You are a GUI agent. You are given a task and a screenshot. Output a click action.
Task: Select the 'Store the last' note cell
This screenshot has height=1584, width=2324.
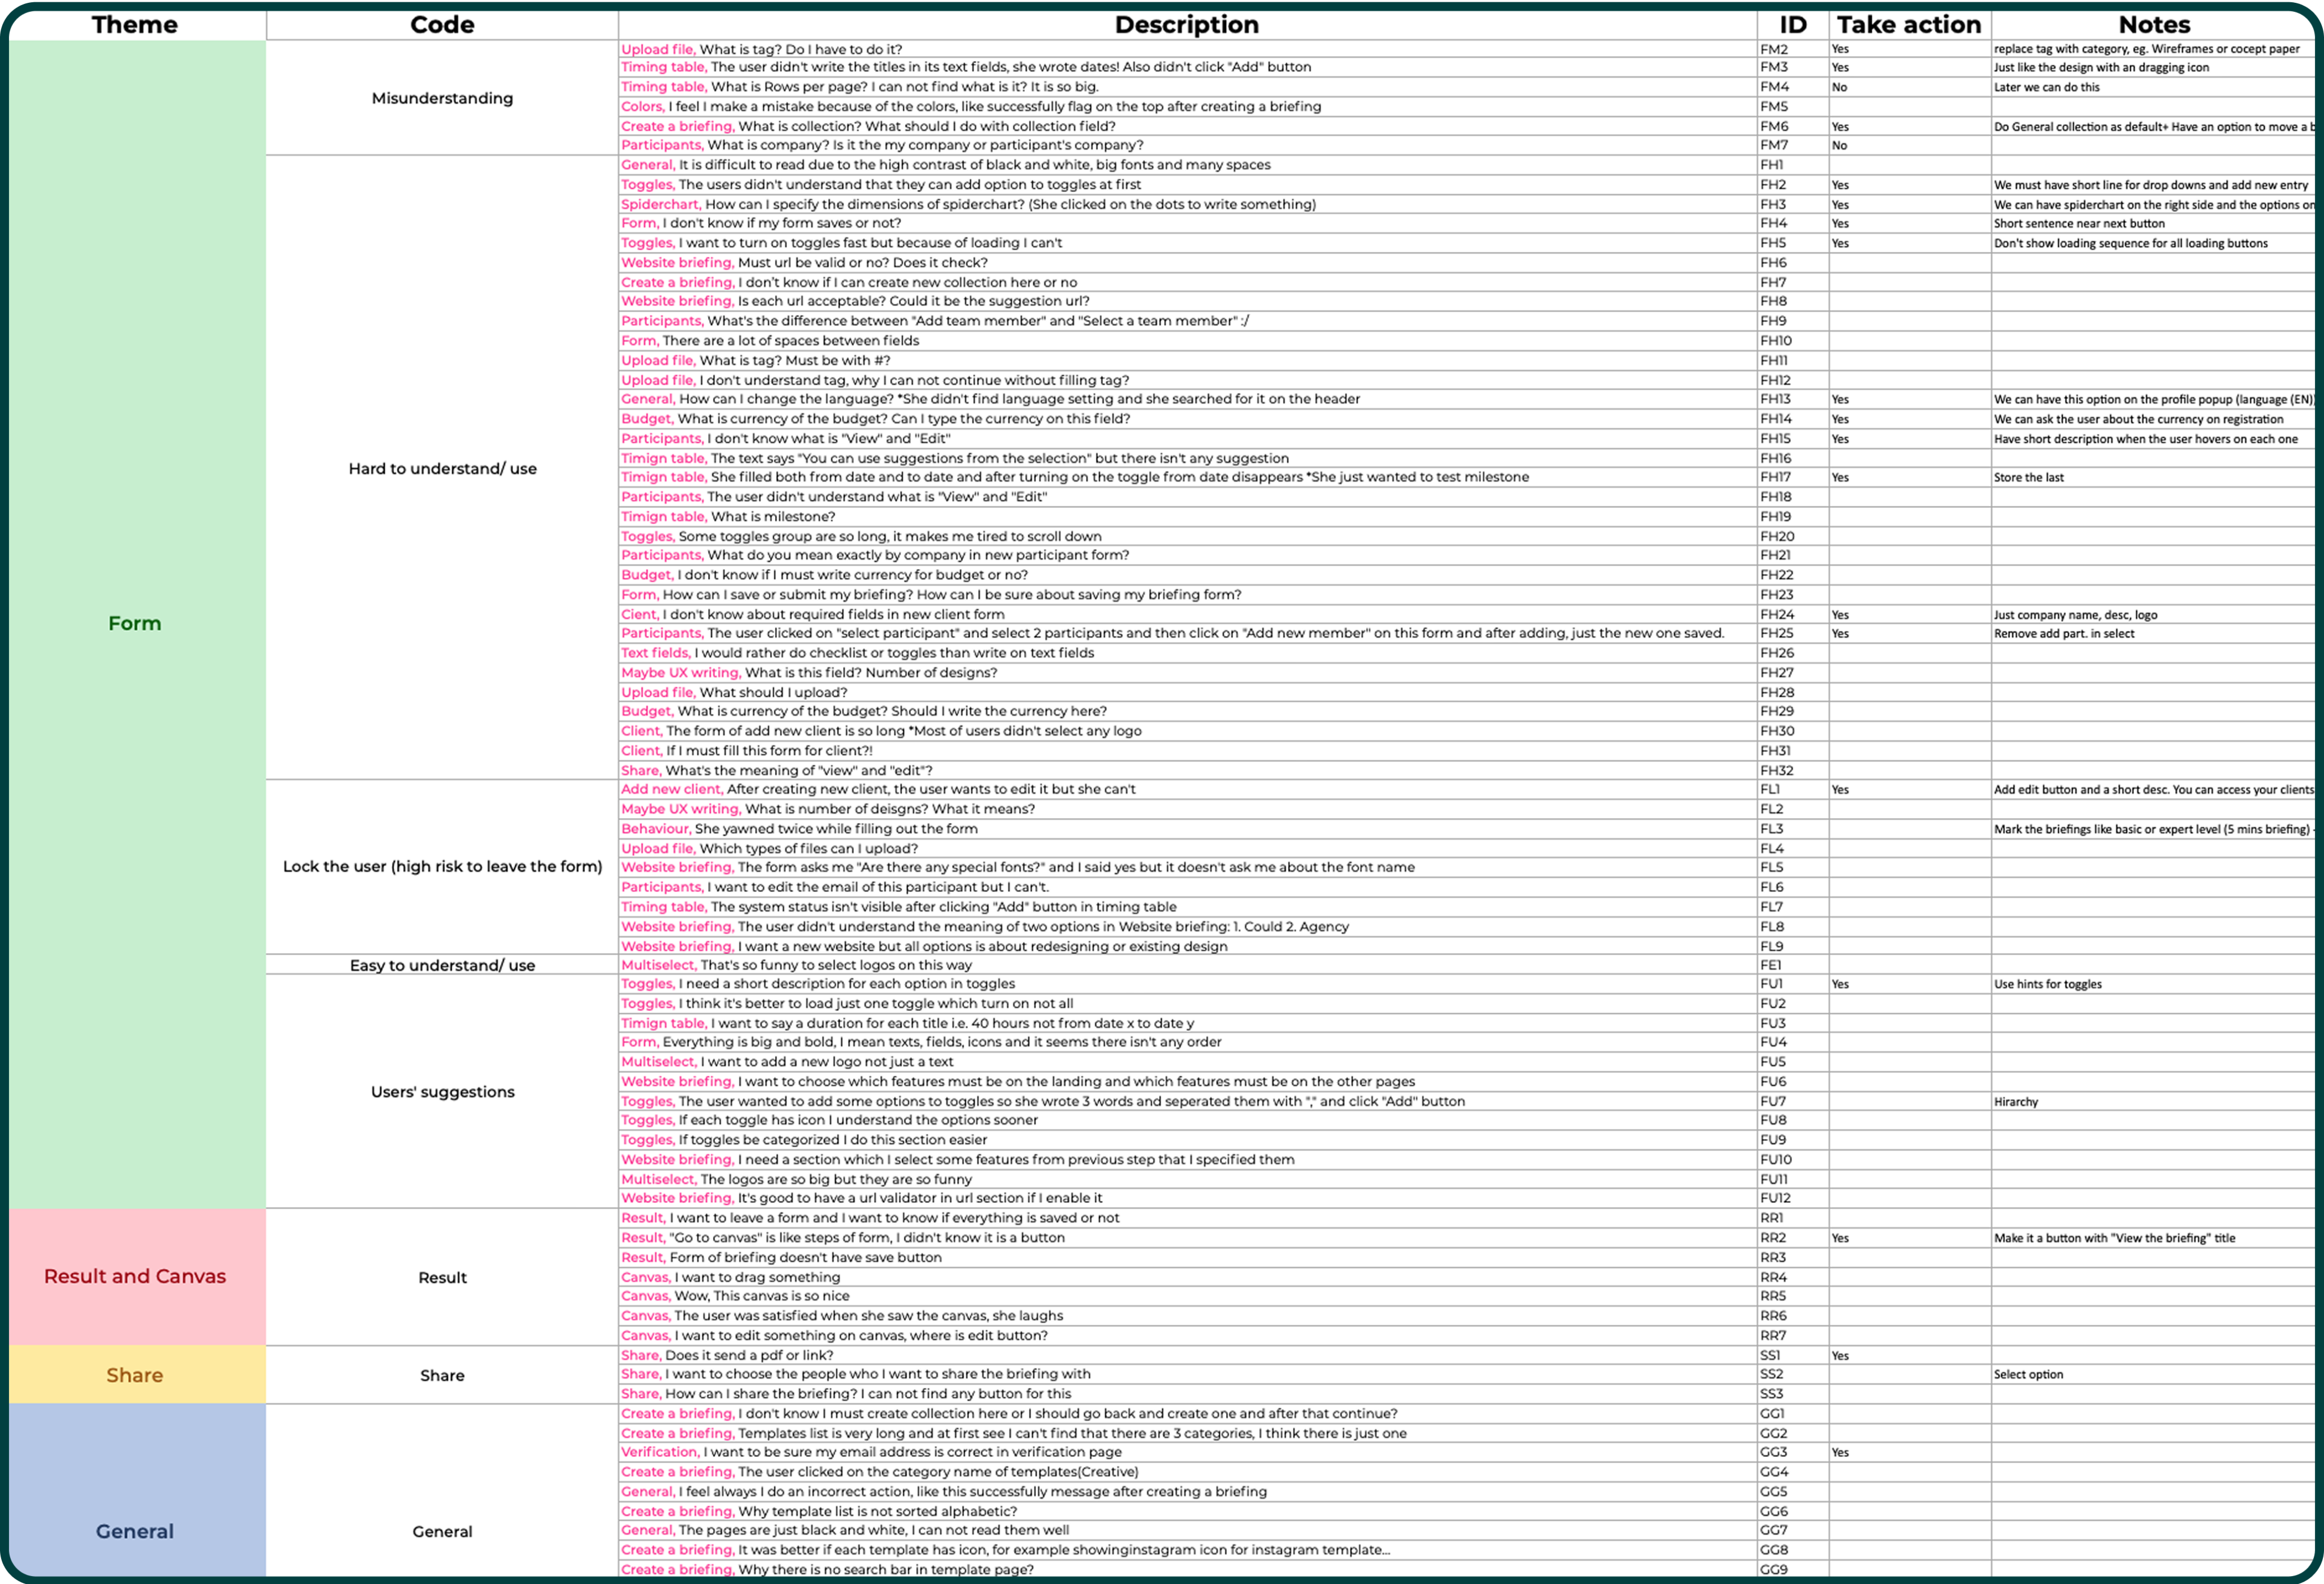(x=2028, y=477)
